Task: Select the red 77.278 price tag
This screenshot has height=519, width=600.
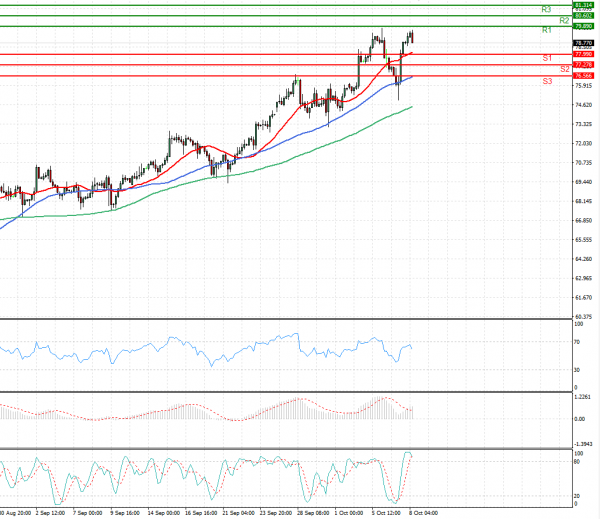Action: [584, 65]
